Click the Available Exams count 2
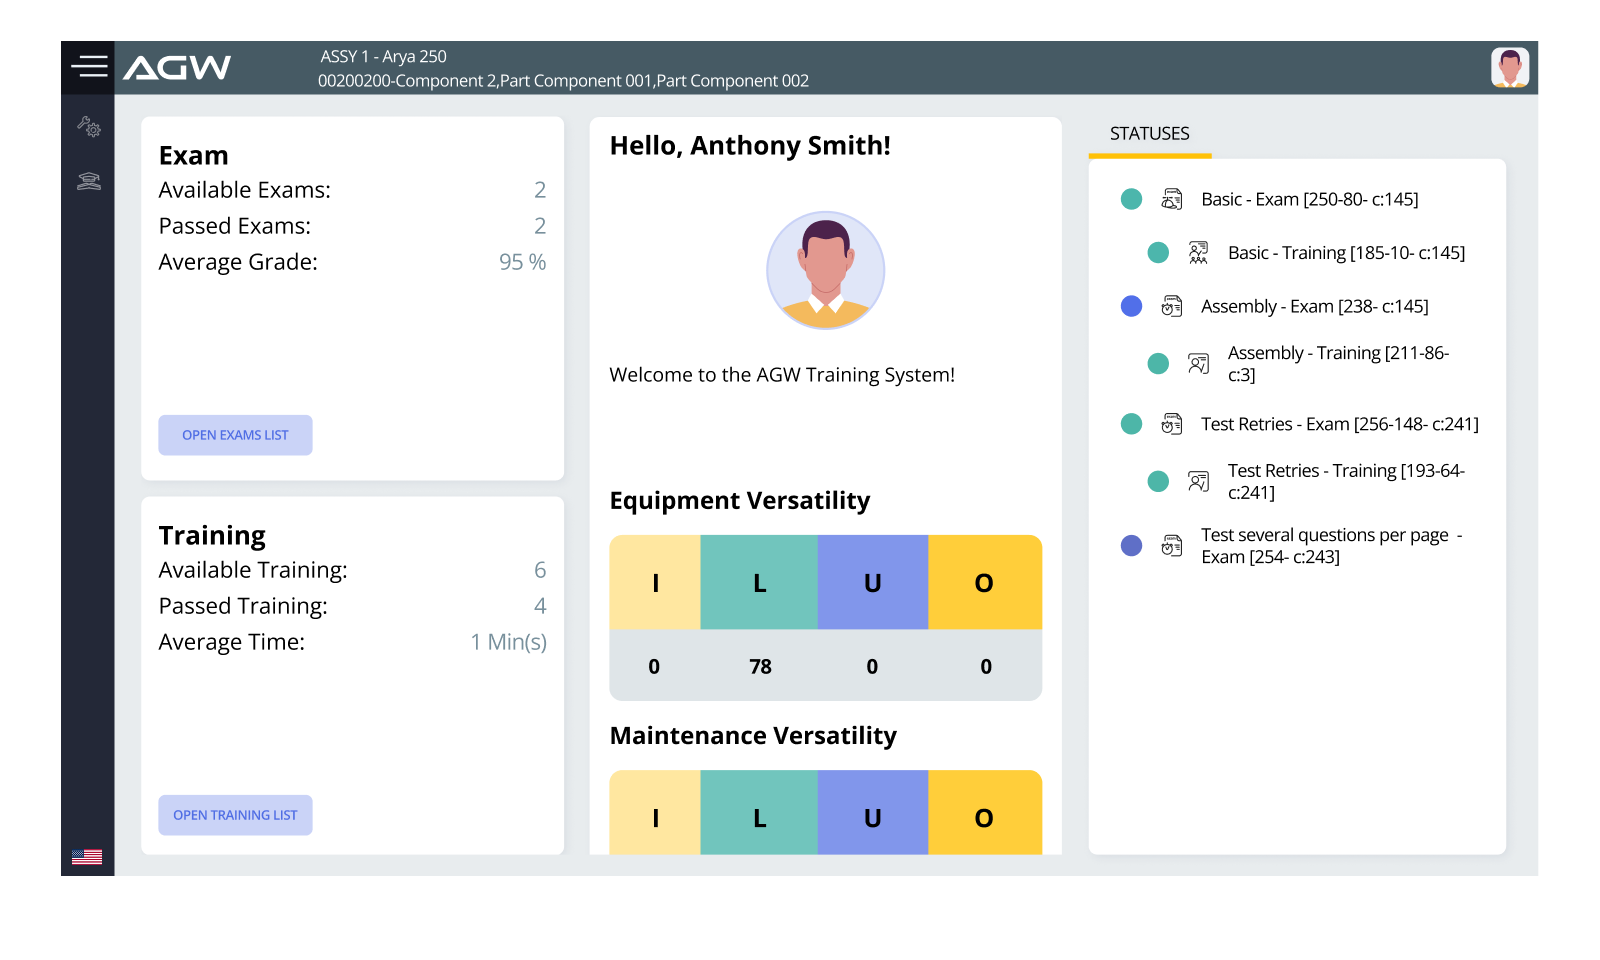The image size is (1600, 960). coord(540,190)
